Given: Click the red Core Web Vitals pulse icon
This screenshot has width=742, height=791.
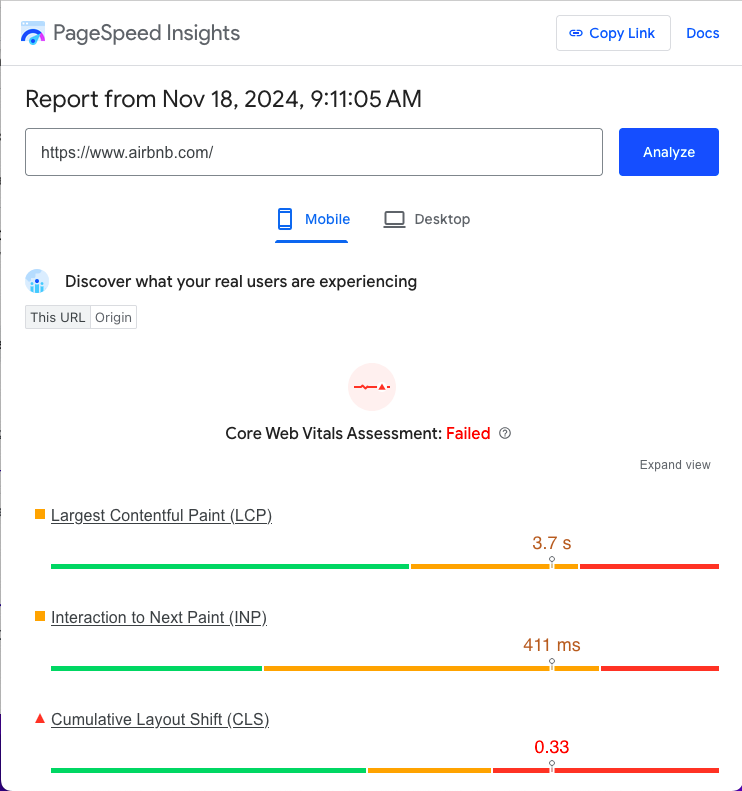Looking at the screenshot, I should coord(372,387).
